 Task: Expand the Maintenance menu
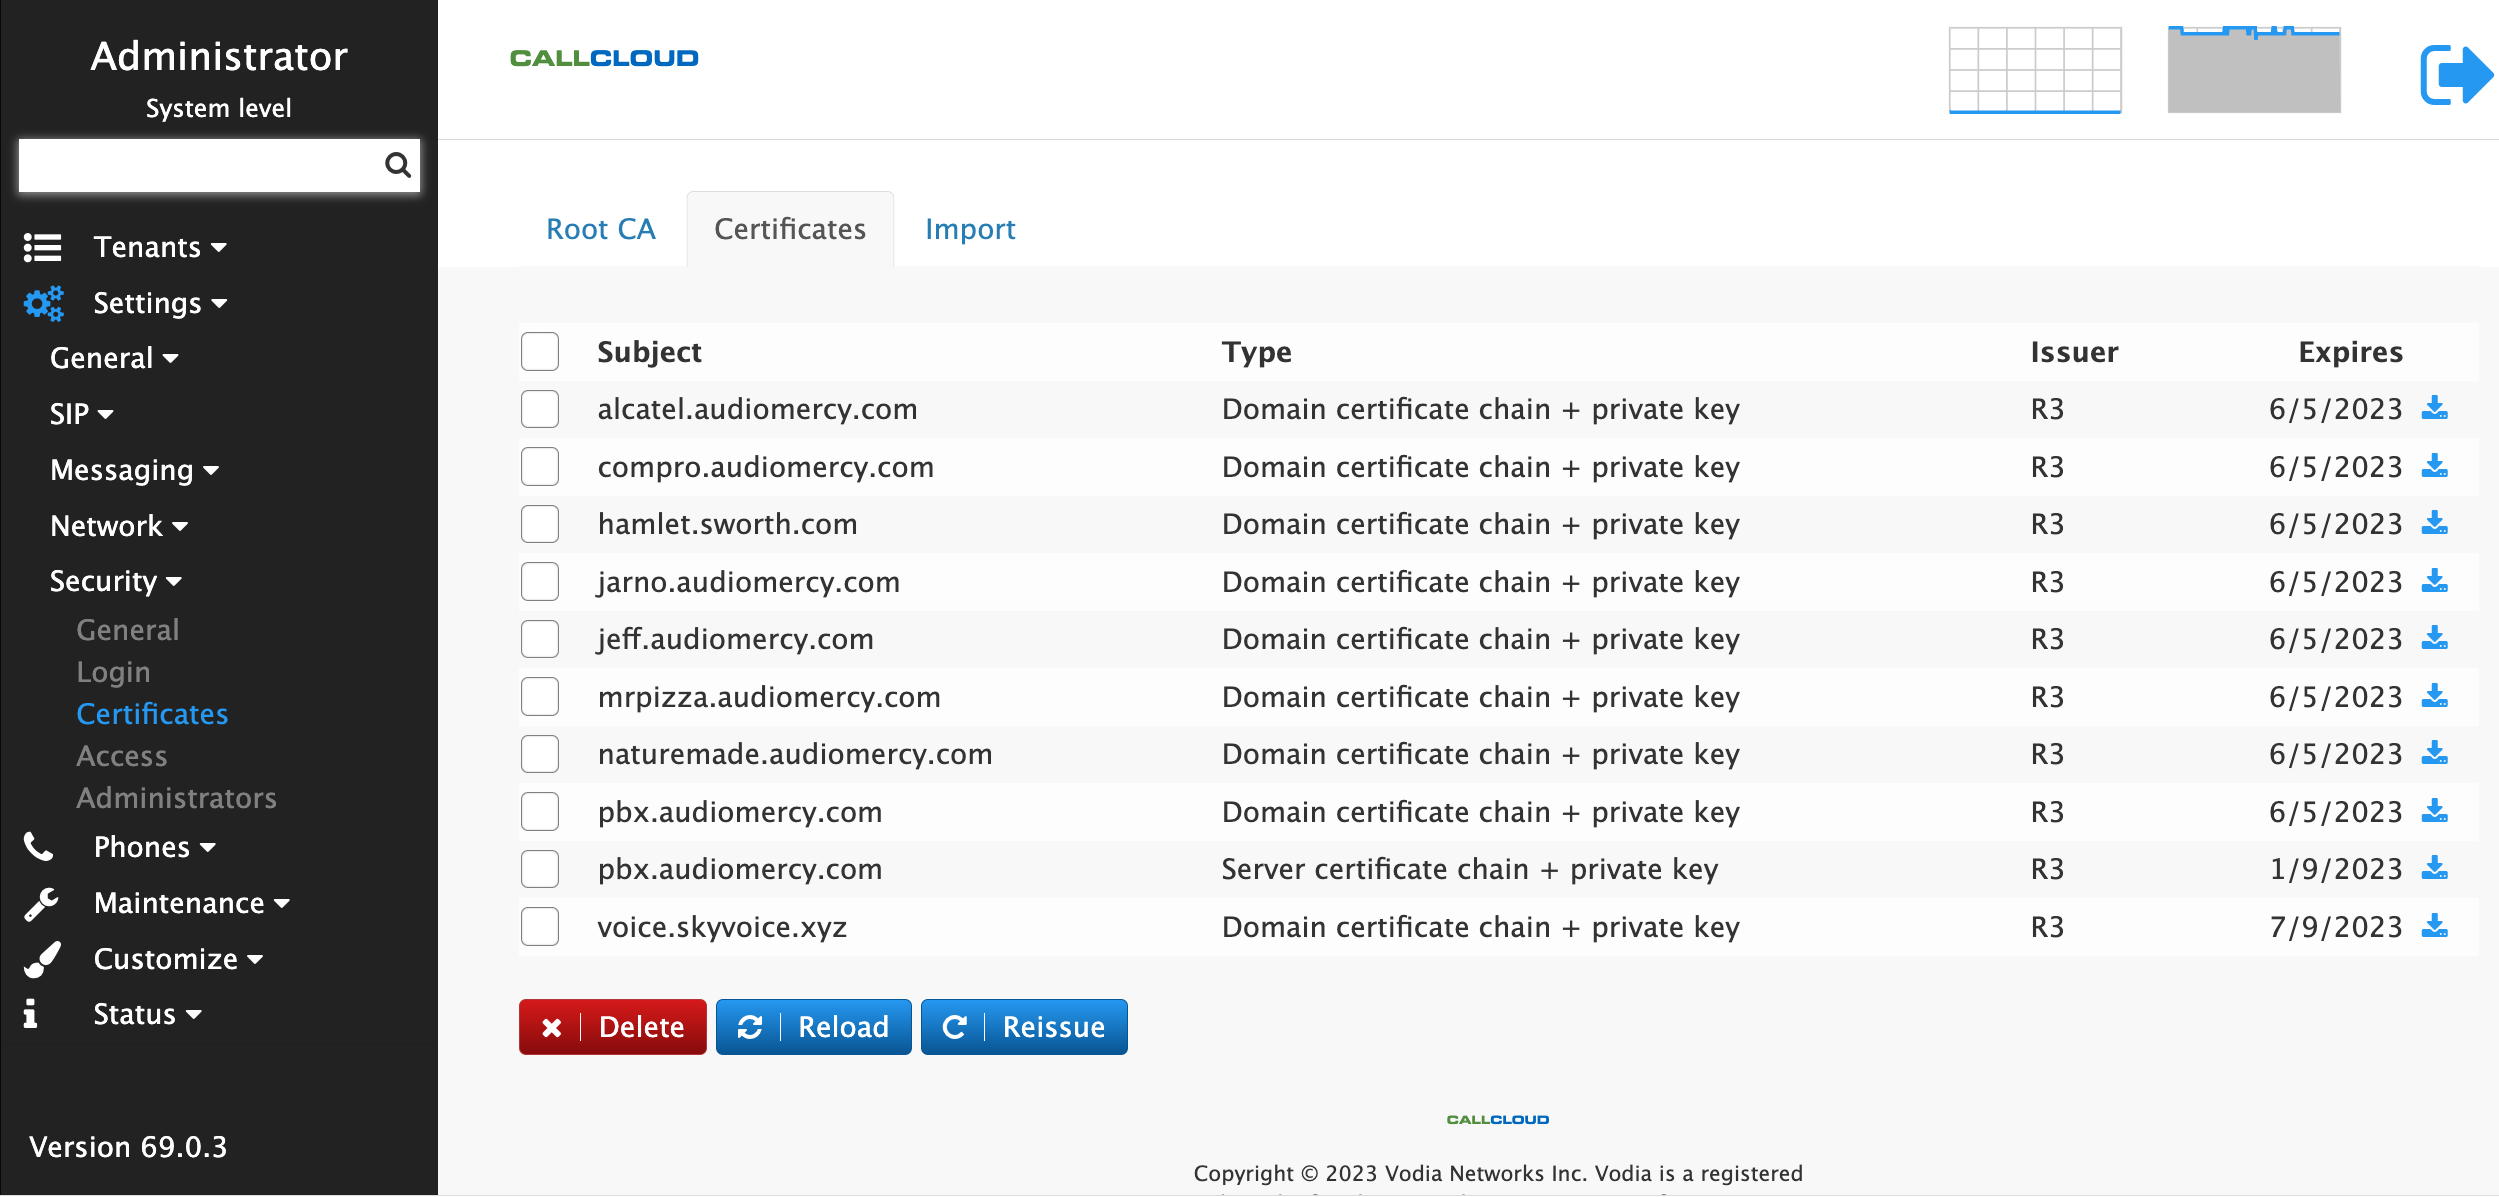point(192,903)
